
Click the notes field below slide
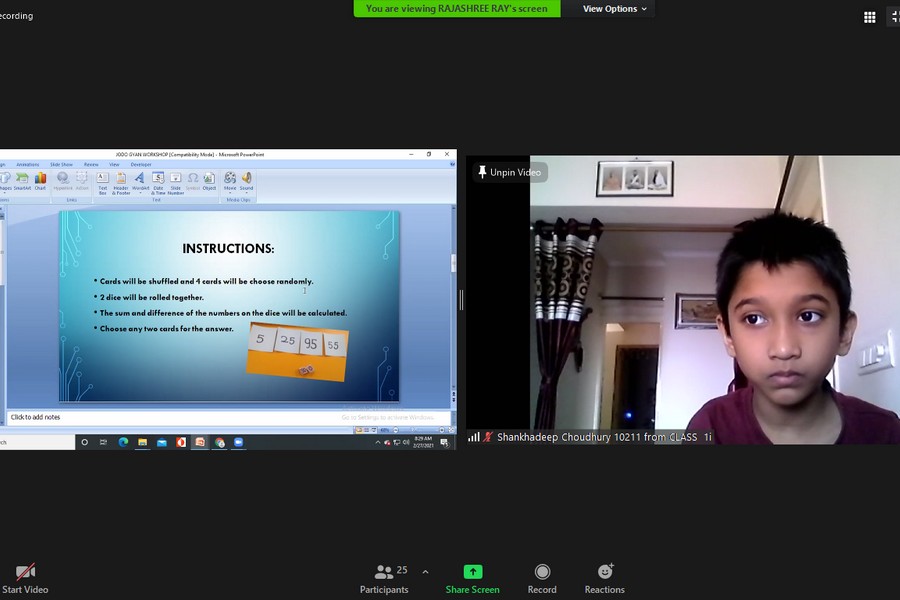click(230, 417)
